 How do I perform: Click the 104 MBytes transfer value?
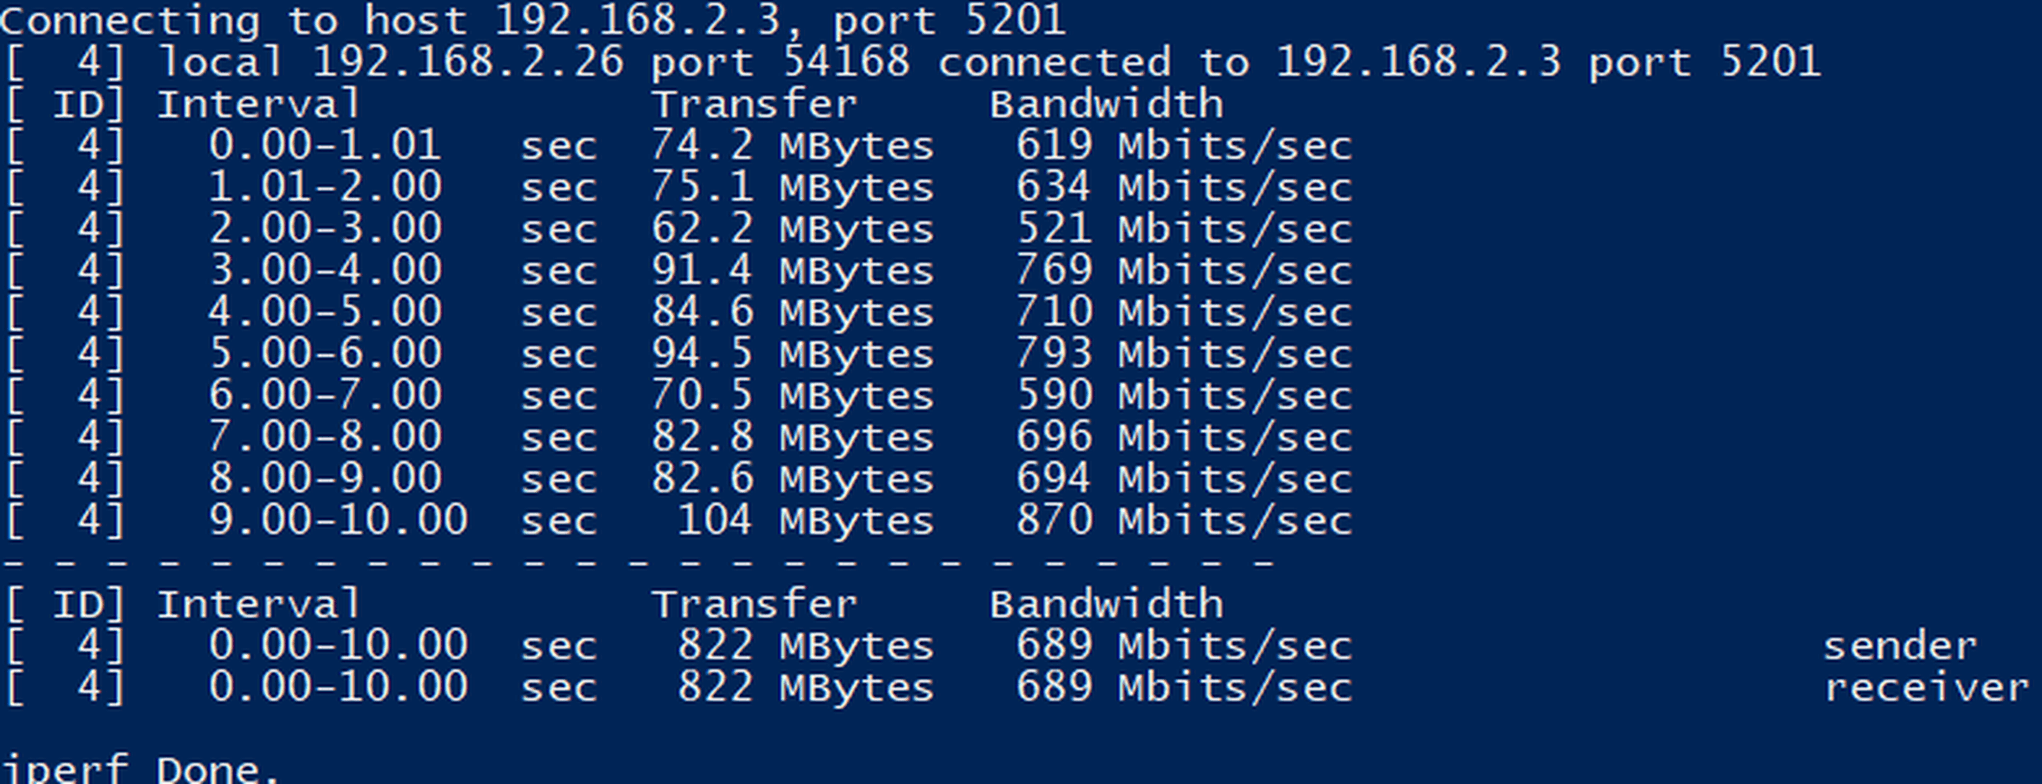[x=805, y=520]
